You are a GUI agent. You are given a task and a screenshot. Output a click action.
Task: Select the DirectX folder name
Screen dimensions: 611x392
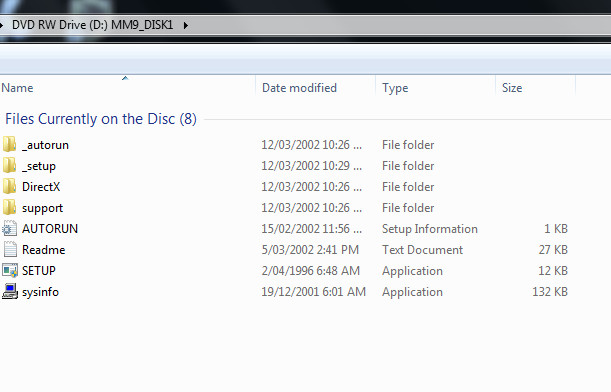41,187
